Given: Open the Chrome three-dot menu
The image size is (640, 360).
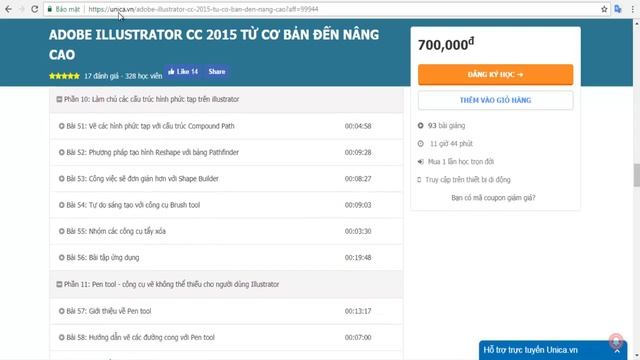Looking at the screenshot, I should pos(633,9).
